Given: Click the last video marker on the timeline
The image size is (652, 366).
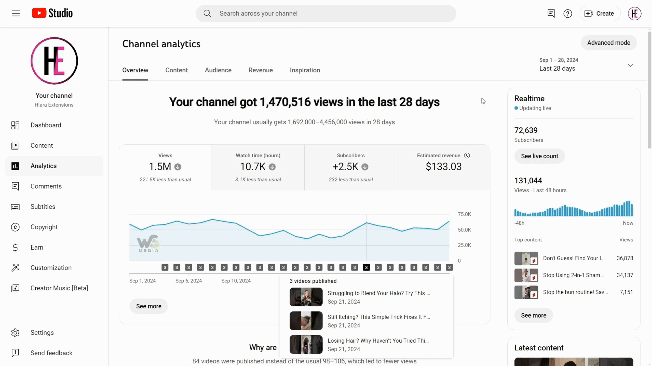Looking at the screenshot, I should point(449,267).
